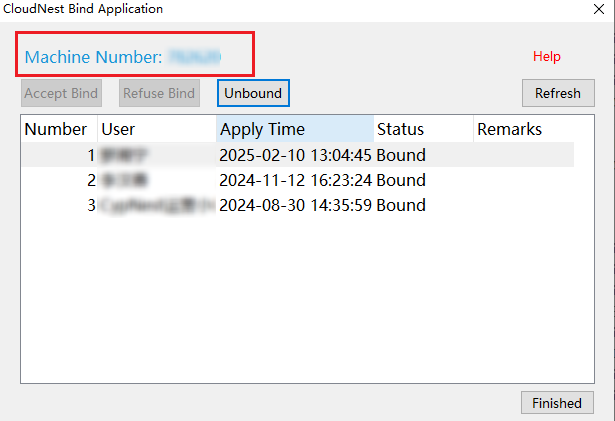Click the Refresh button

[558, 93]
